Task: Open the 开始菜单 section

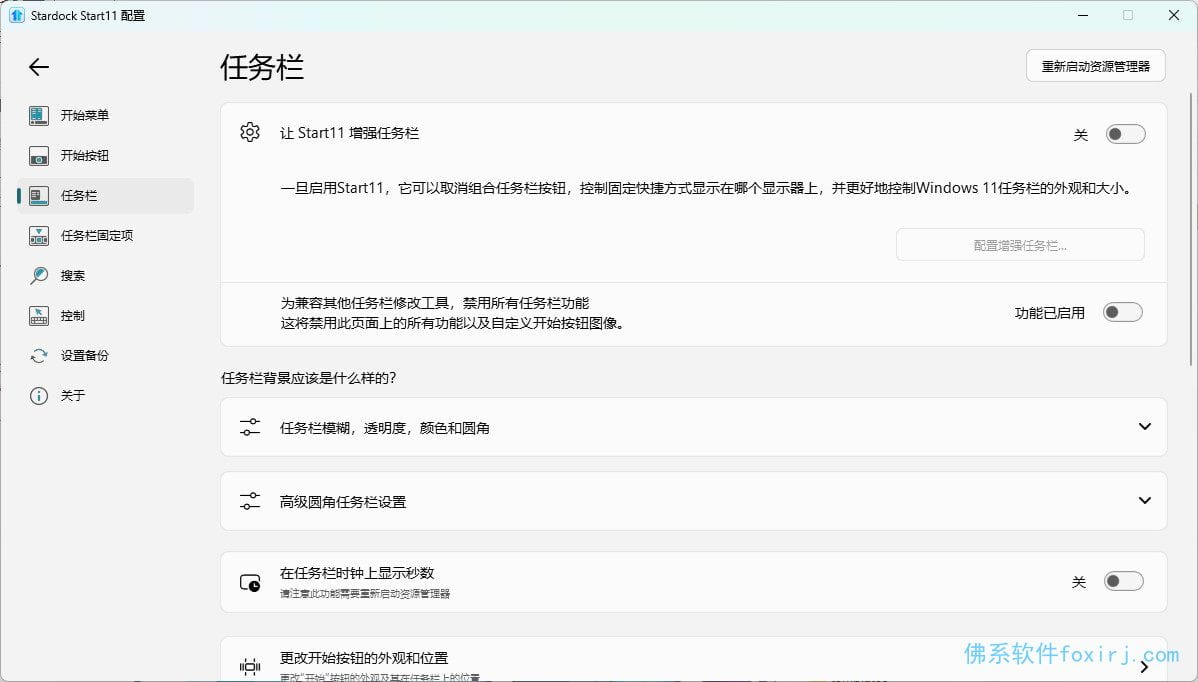Action: coord(105,115)
